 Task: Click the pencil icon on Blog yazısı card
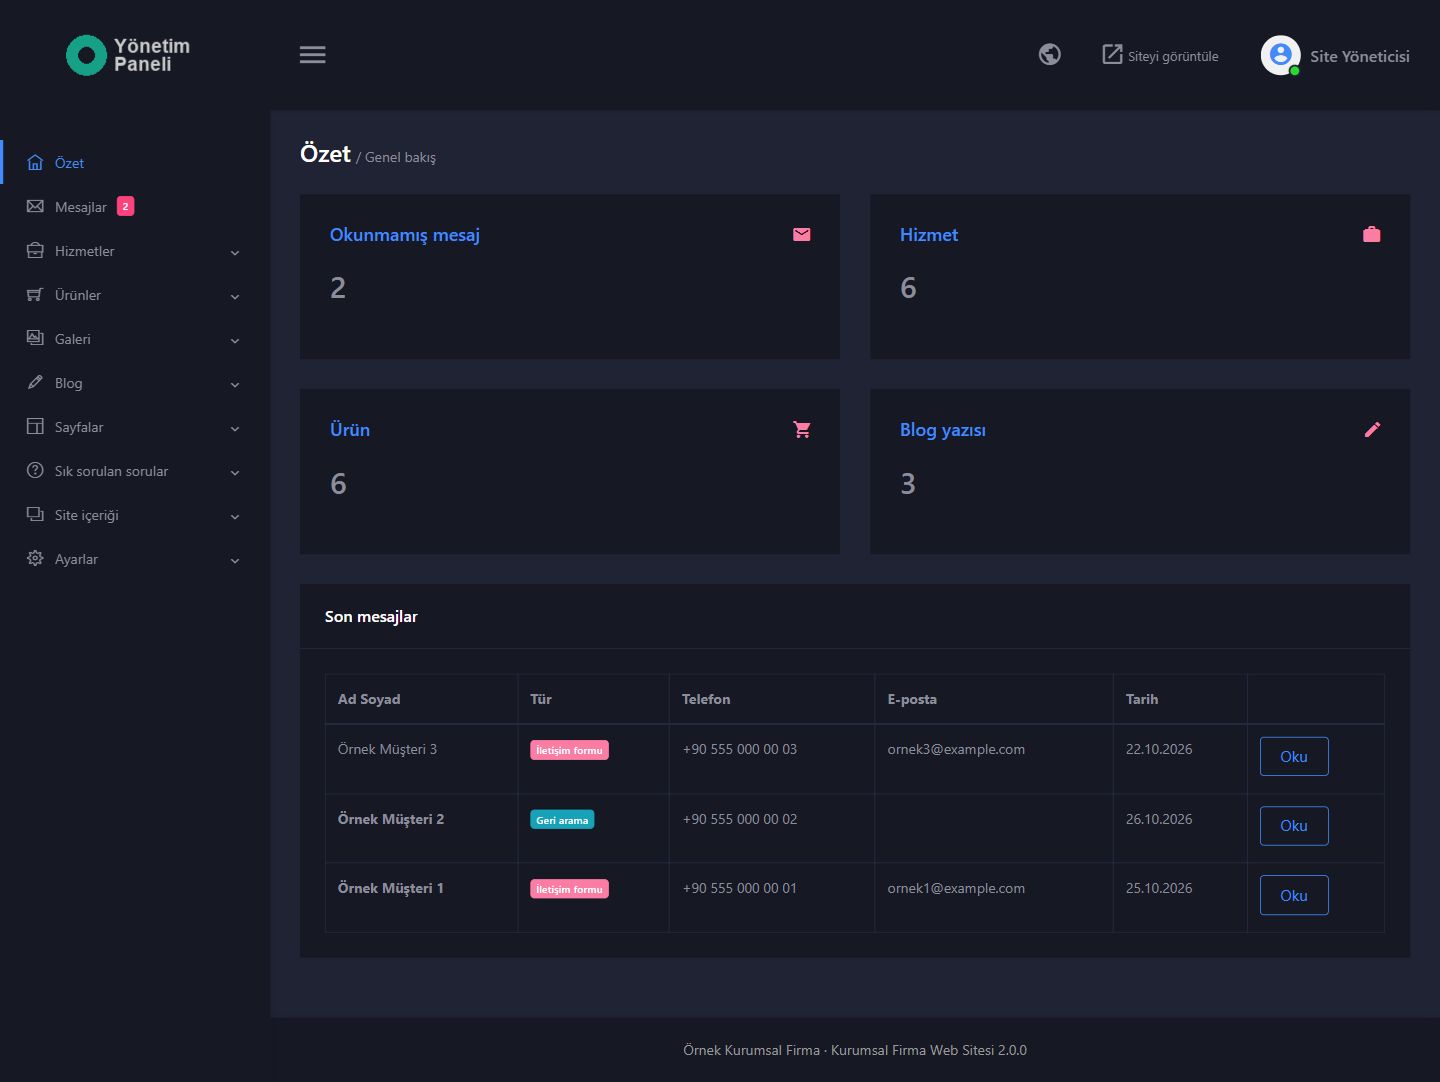(1372, 429)
